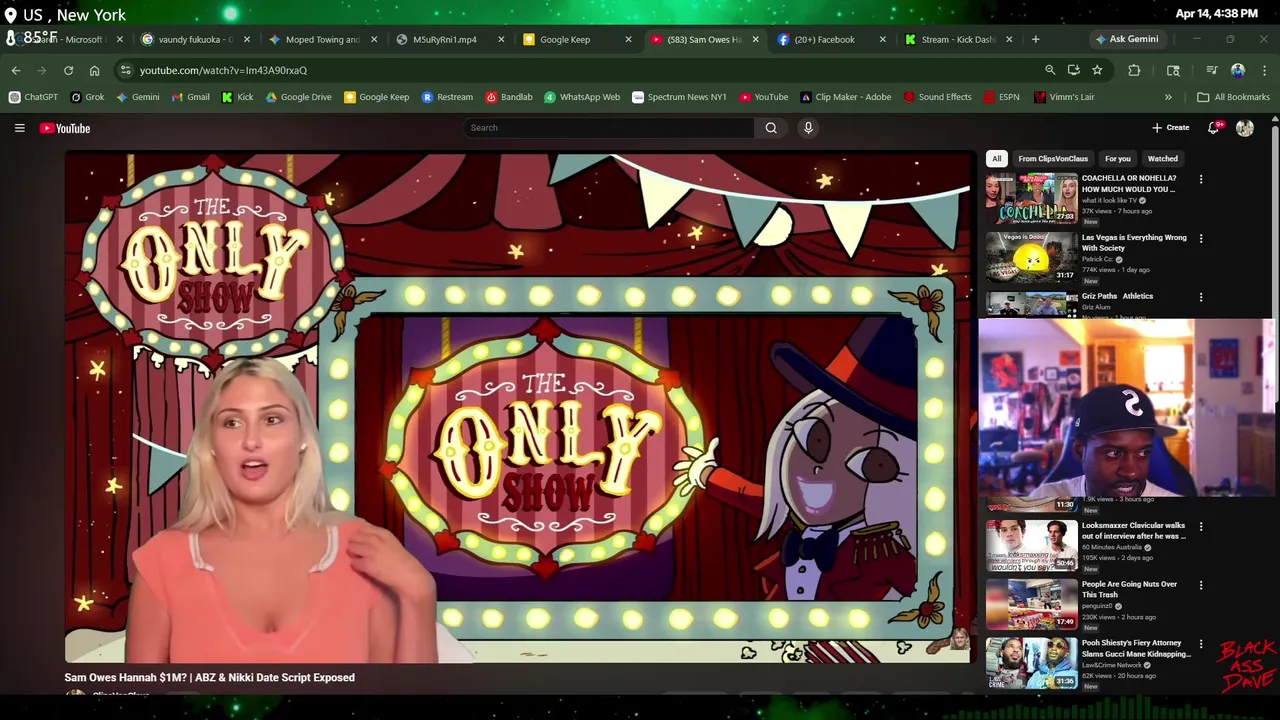Open more options for COACHELLA OR NOHELLA video

(x=1201, y=179)
